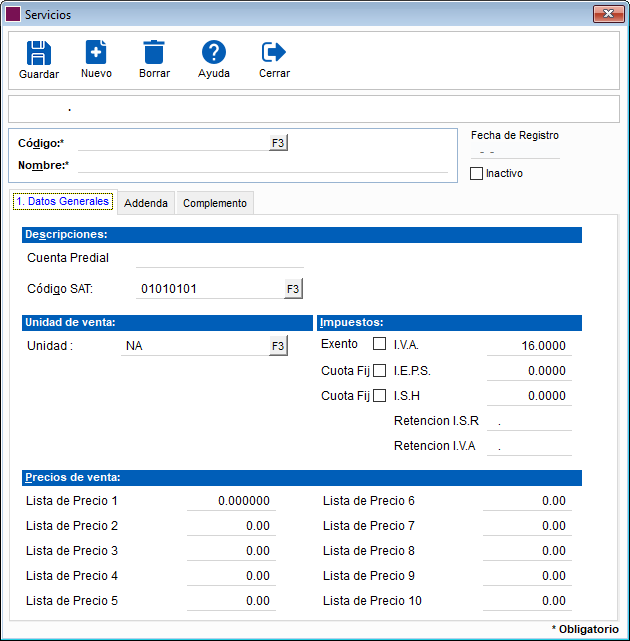This screenshot has height=641, width=630.
Task: Click the Retencion I.S.R field
Action: tap(529, 421)
